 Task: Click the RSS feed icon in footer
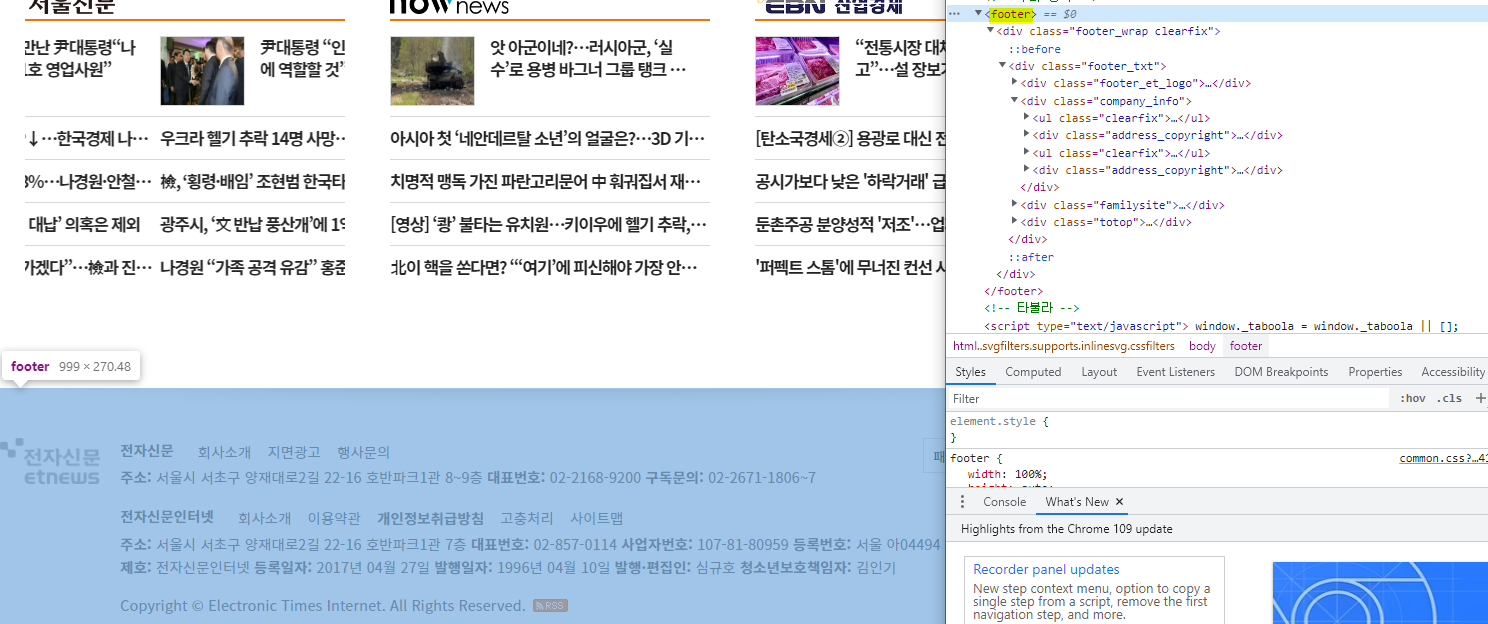pyautogui.click(x=551, y=606)
